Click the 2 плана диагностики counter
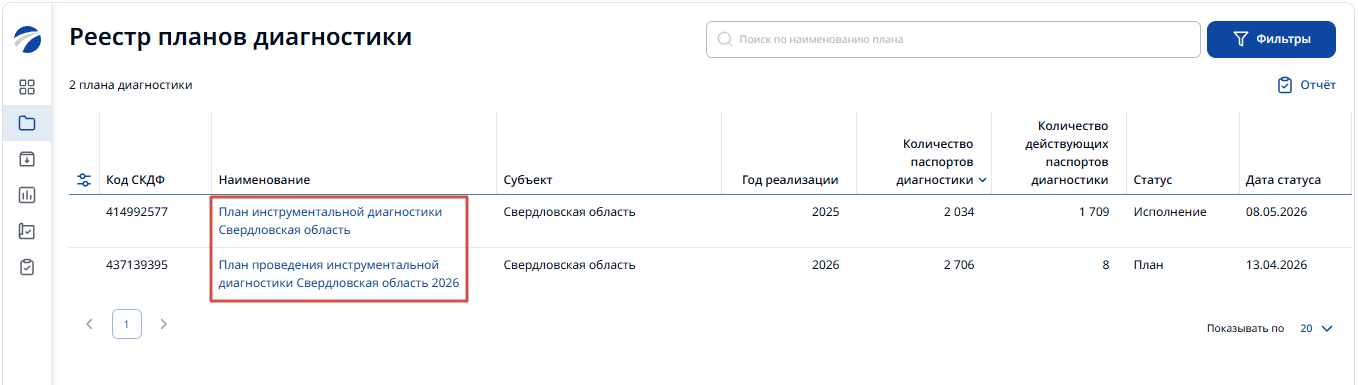Screen dimensions: 1358x385 tap(131, 85)
